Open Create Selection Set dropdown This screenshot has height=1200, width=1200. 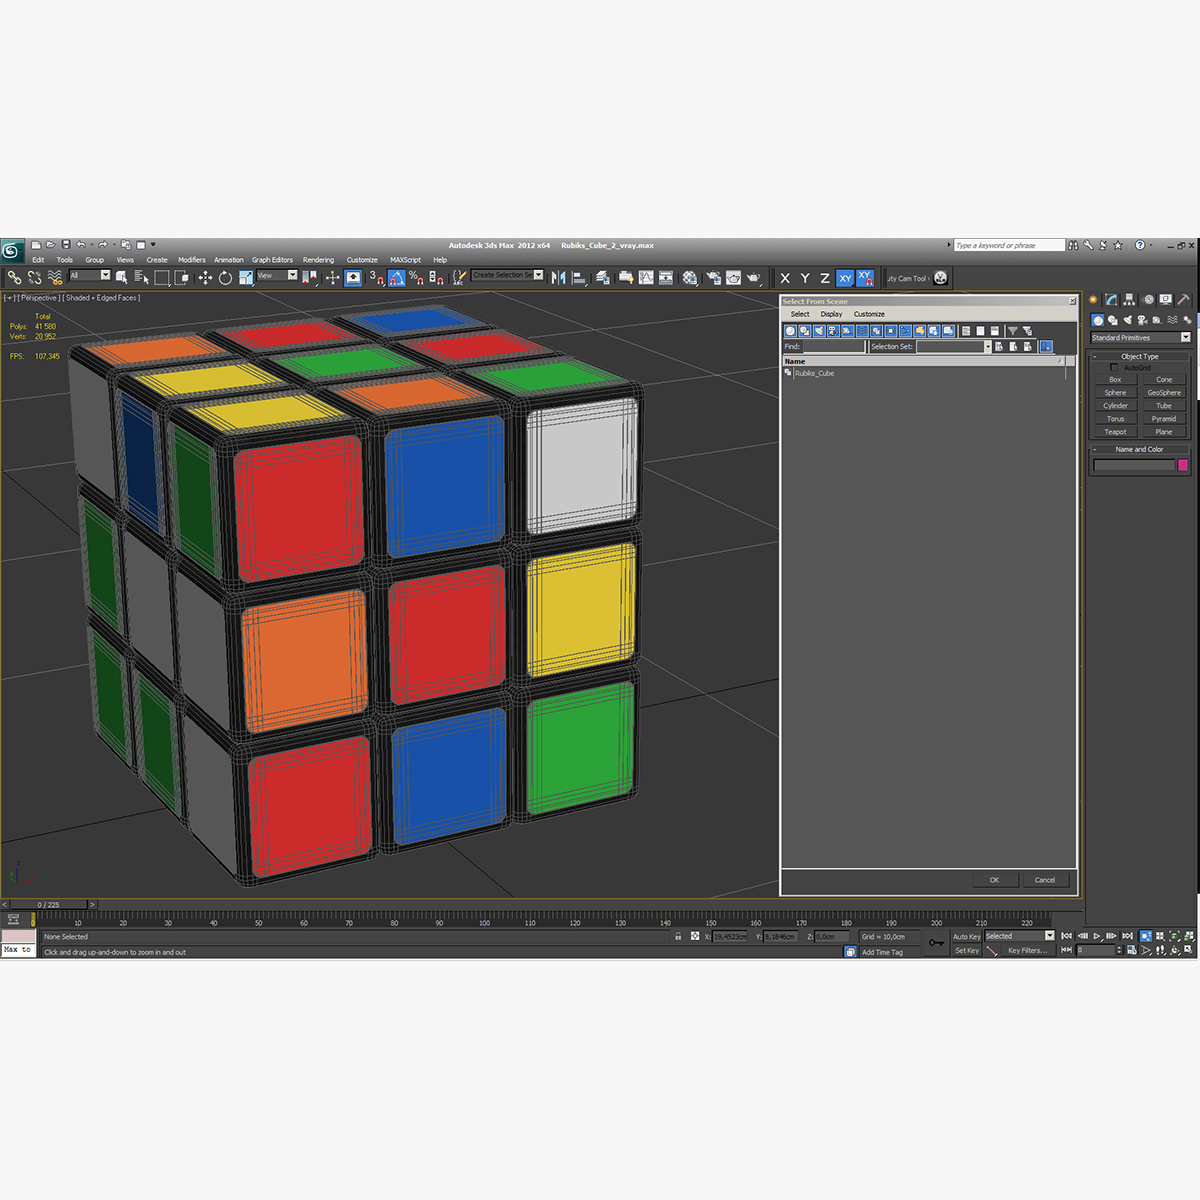point(507,275)
